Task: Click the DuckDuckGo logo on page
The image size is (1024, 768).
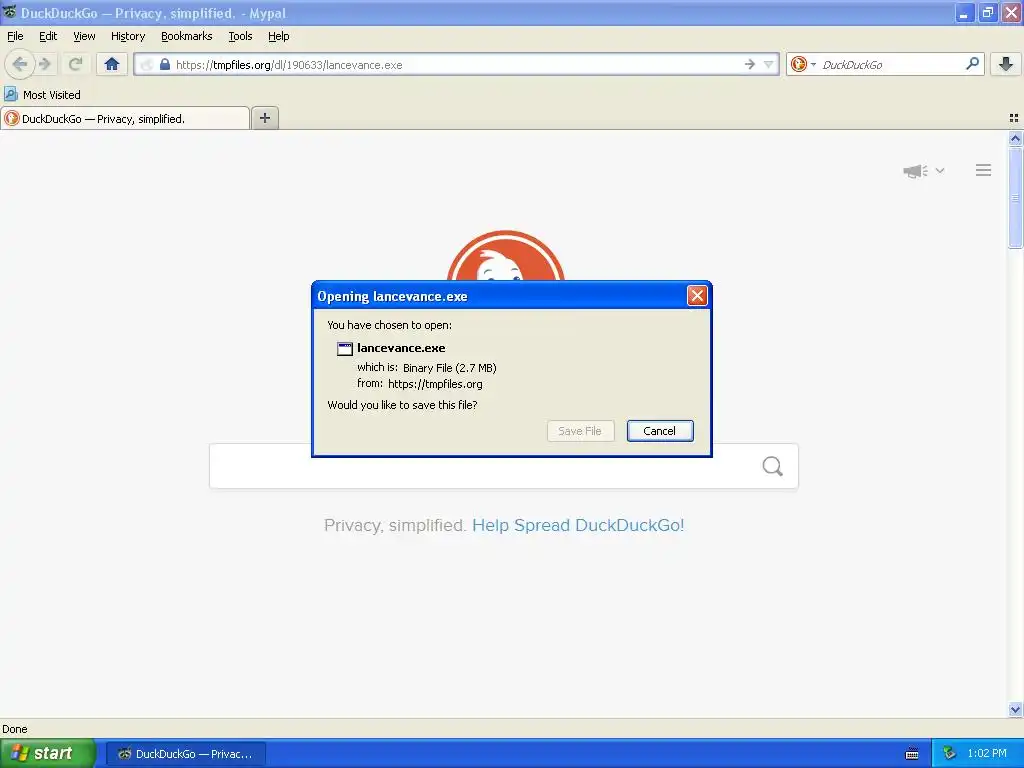Action: [x=505, y=256]
